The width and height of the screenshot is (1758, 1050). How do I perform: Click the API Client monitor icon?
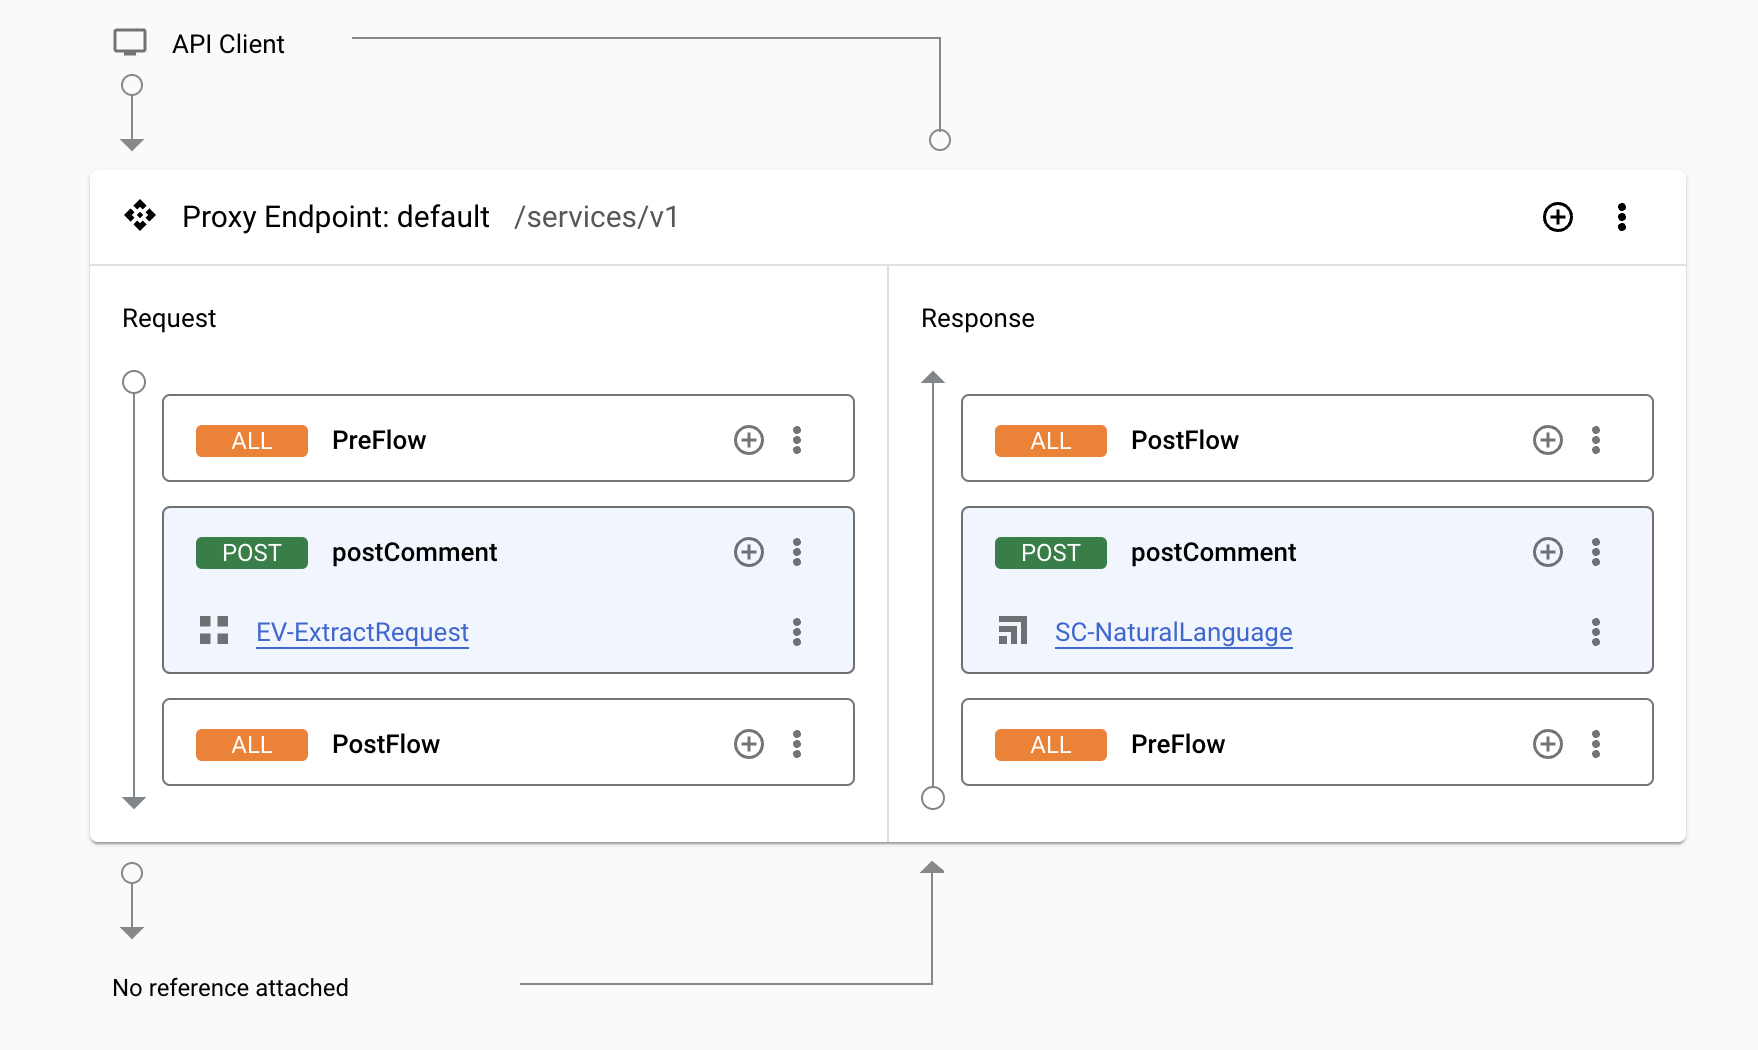pos(130,43)
